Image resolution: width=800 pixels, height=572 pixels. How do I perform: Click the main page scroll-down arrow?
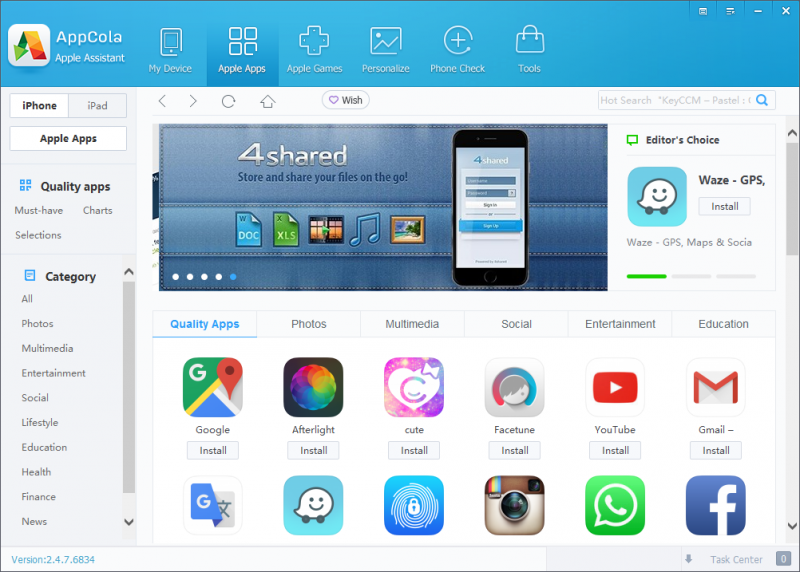pyautogui.click(x=792, y=526)
